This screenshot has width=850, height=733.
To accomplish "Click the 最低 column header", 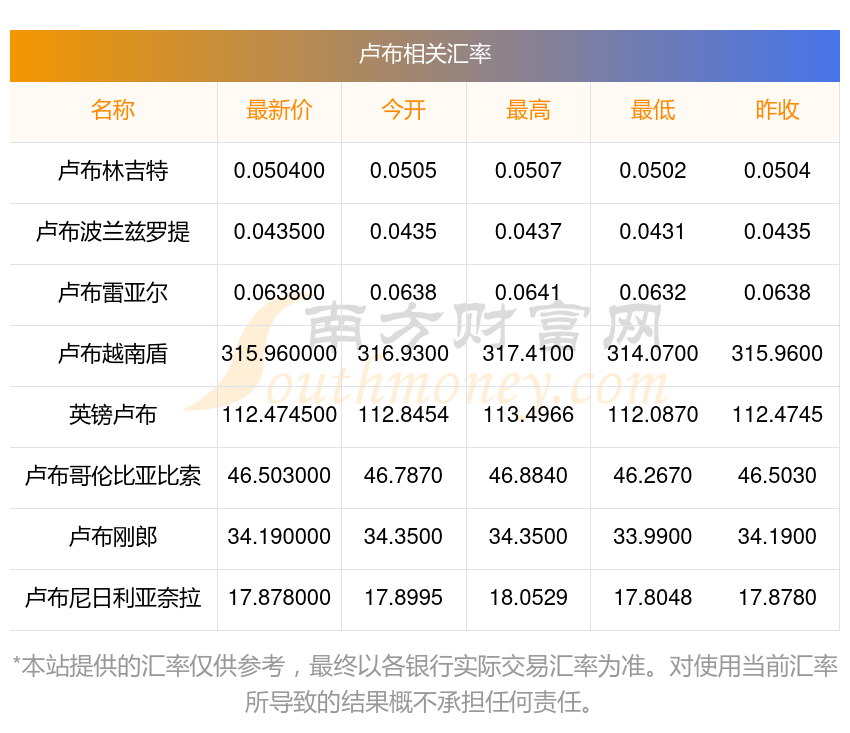I will [653, 110].
